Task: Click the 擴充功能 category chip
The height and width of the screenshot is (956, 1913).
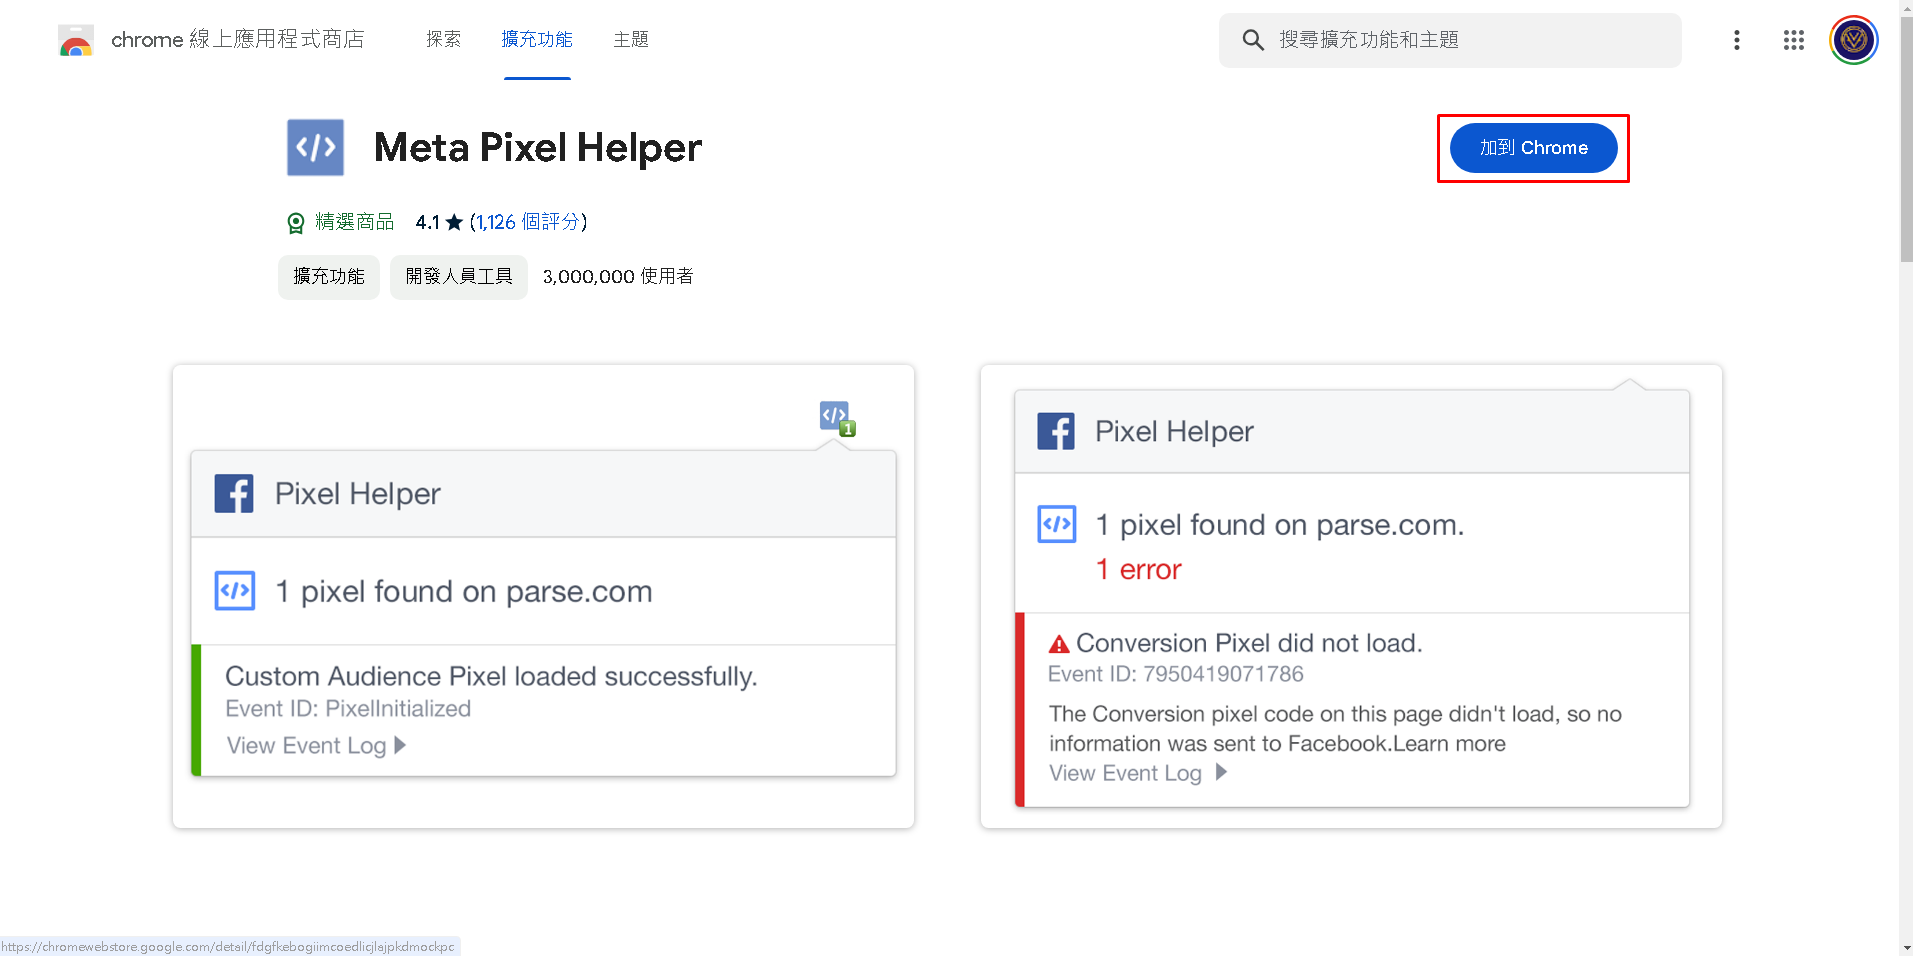Action: (329, 277)
